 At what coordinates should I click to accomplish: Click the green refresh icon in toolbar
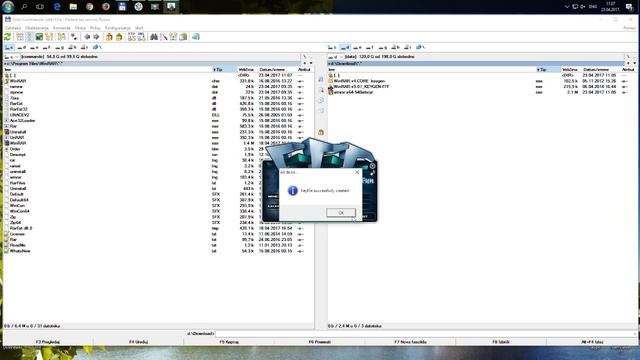pos(7,37)
